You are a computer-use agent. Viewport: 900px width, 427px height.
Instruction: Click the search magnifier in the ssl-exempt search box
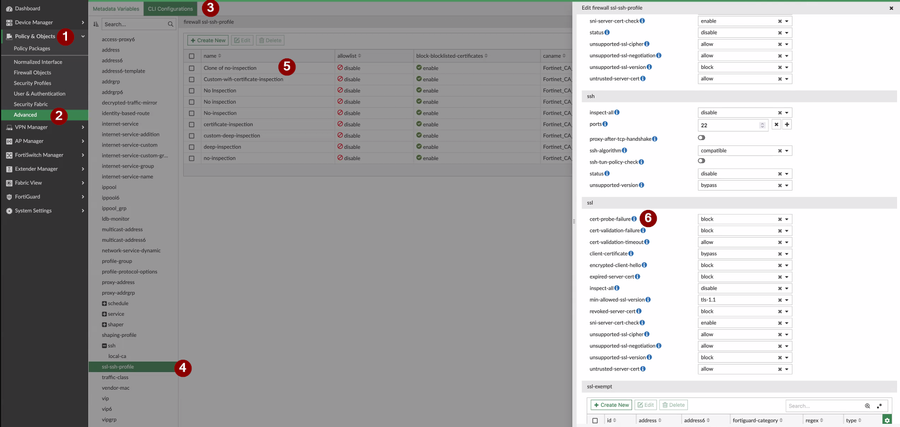868,406
